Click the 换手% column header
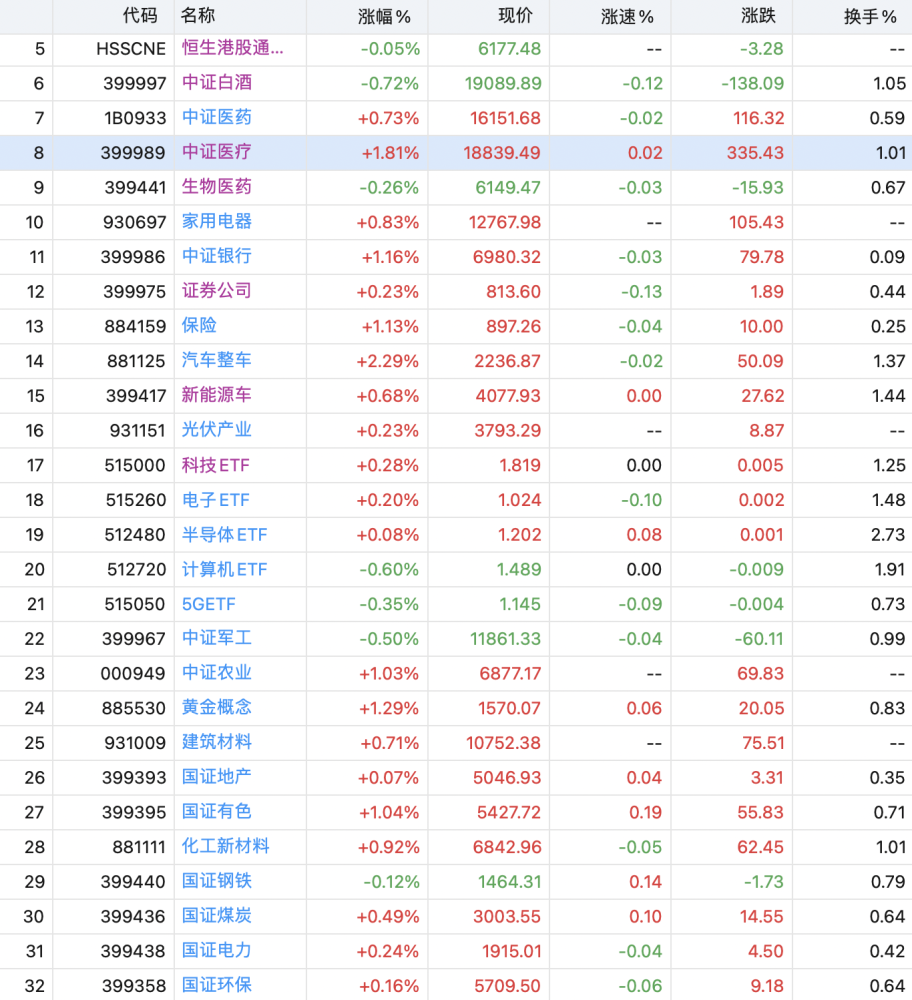This screenshot has width=912, height=1000. click(870, 17)
